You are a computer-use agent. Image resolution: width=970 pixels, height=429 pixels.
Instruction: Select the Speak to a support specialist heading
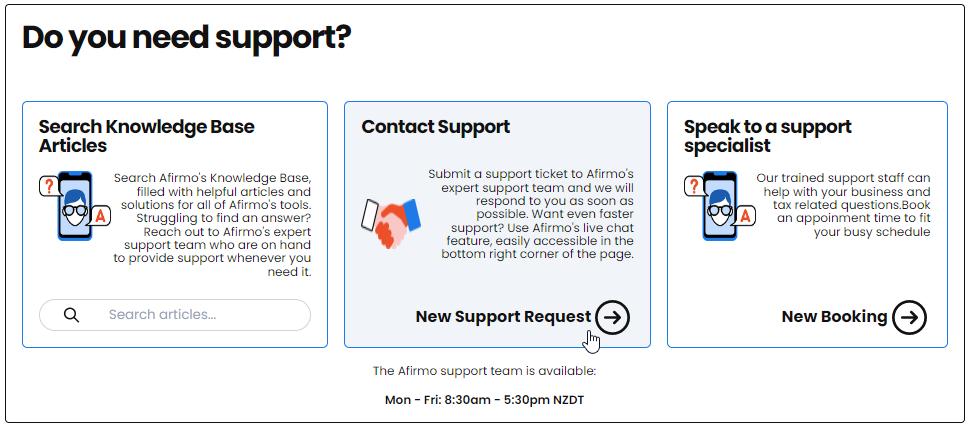coord(768,136)
